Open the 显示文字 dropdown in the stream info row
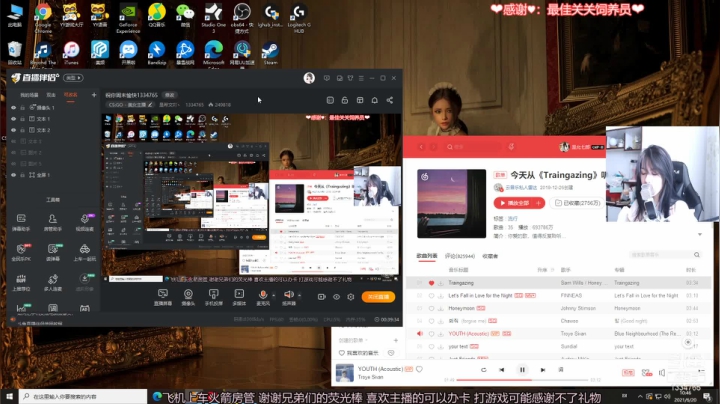The width and height of the screenshot is (720, 404). pyautogui.click(x=169, y=105)
